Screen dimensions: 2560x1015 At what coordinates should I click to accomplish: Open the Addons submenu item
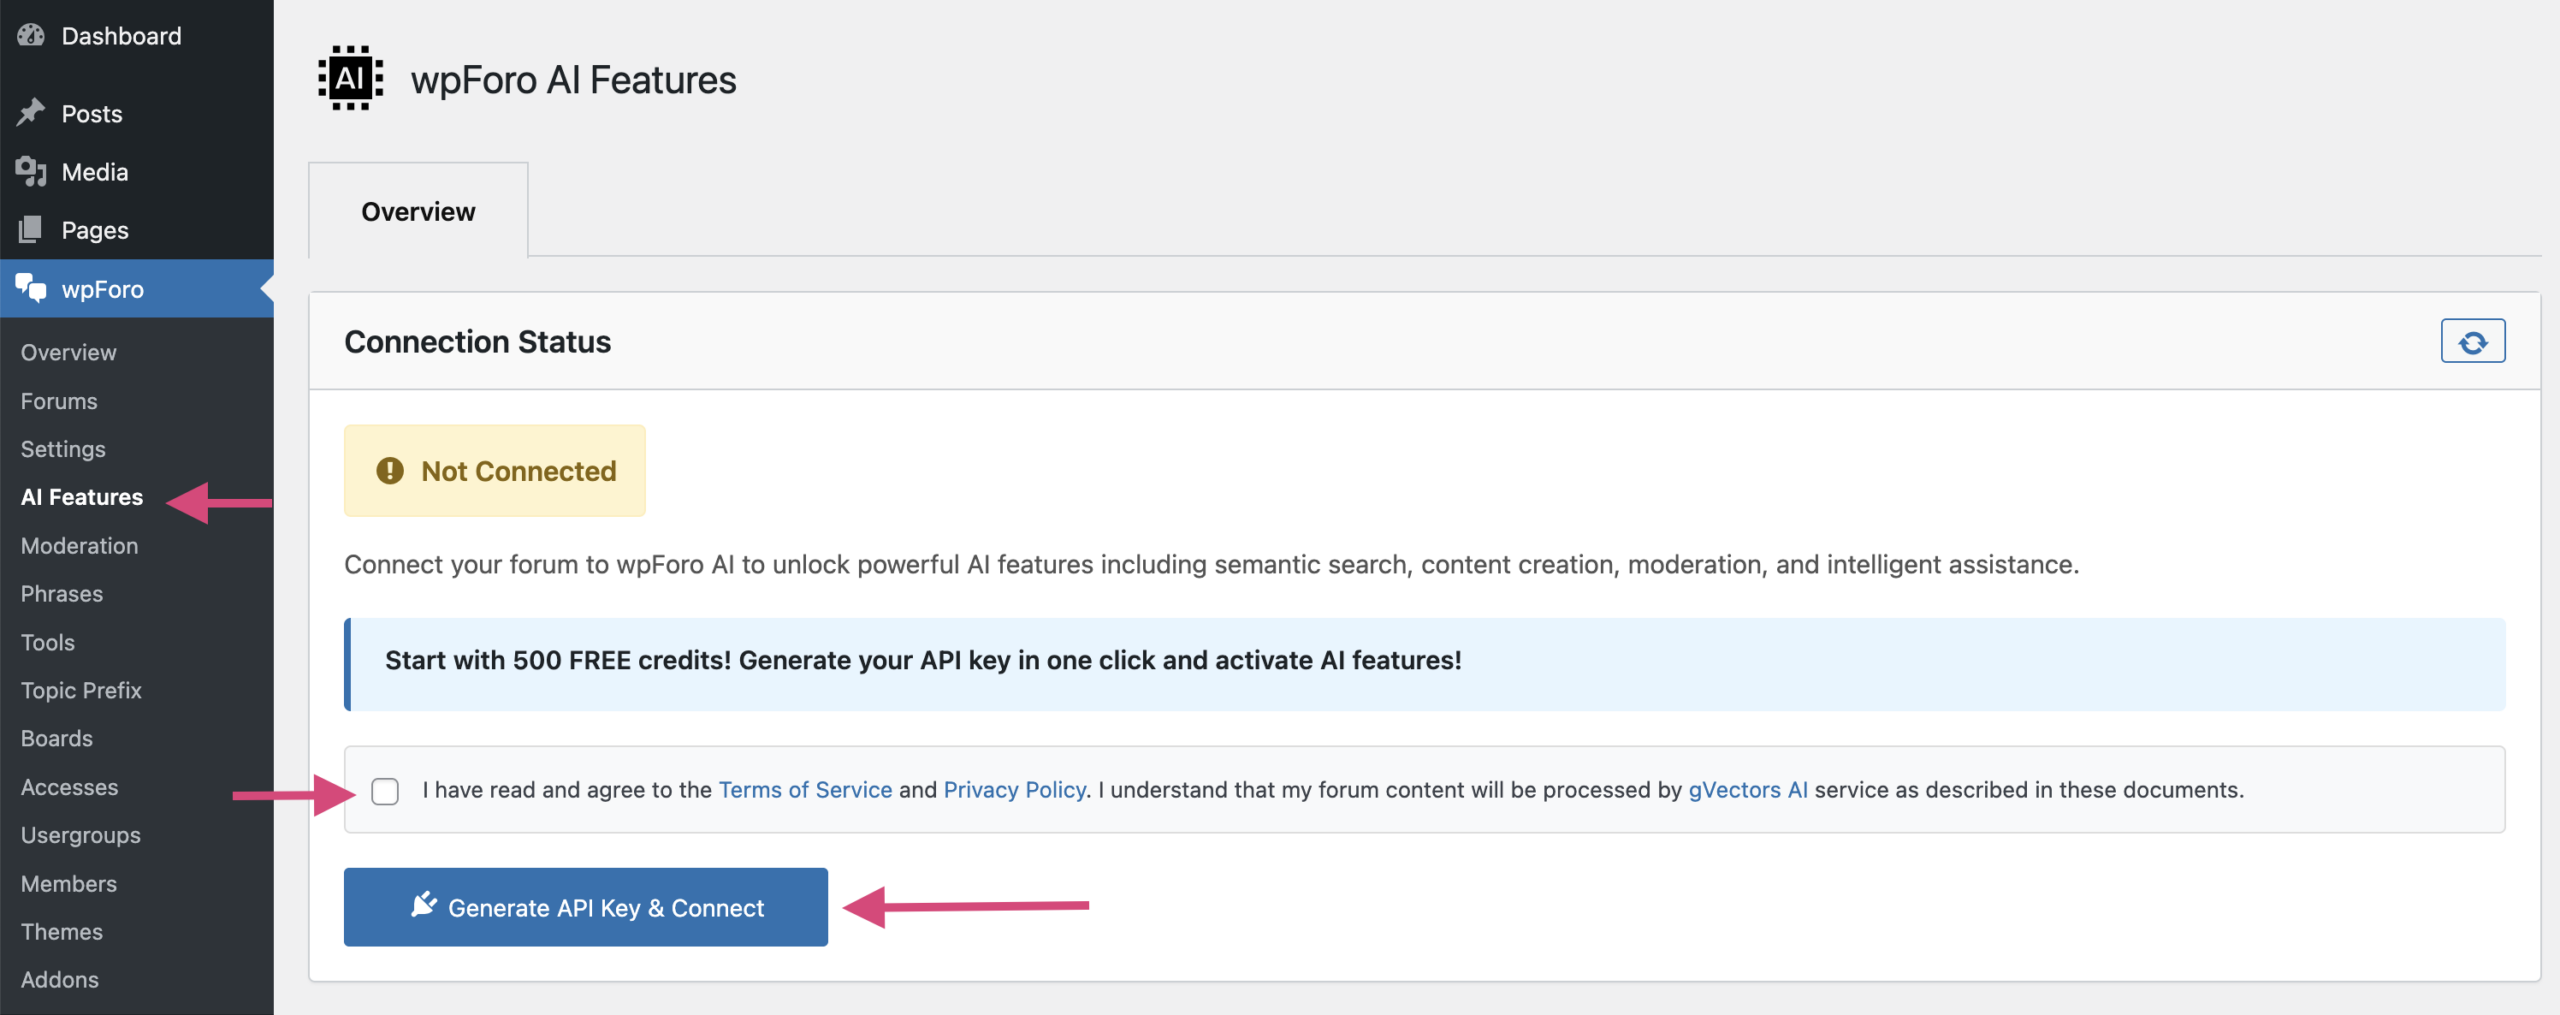60,980
